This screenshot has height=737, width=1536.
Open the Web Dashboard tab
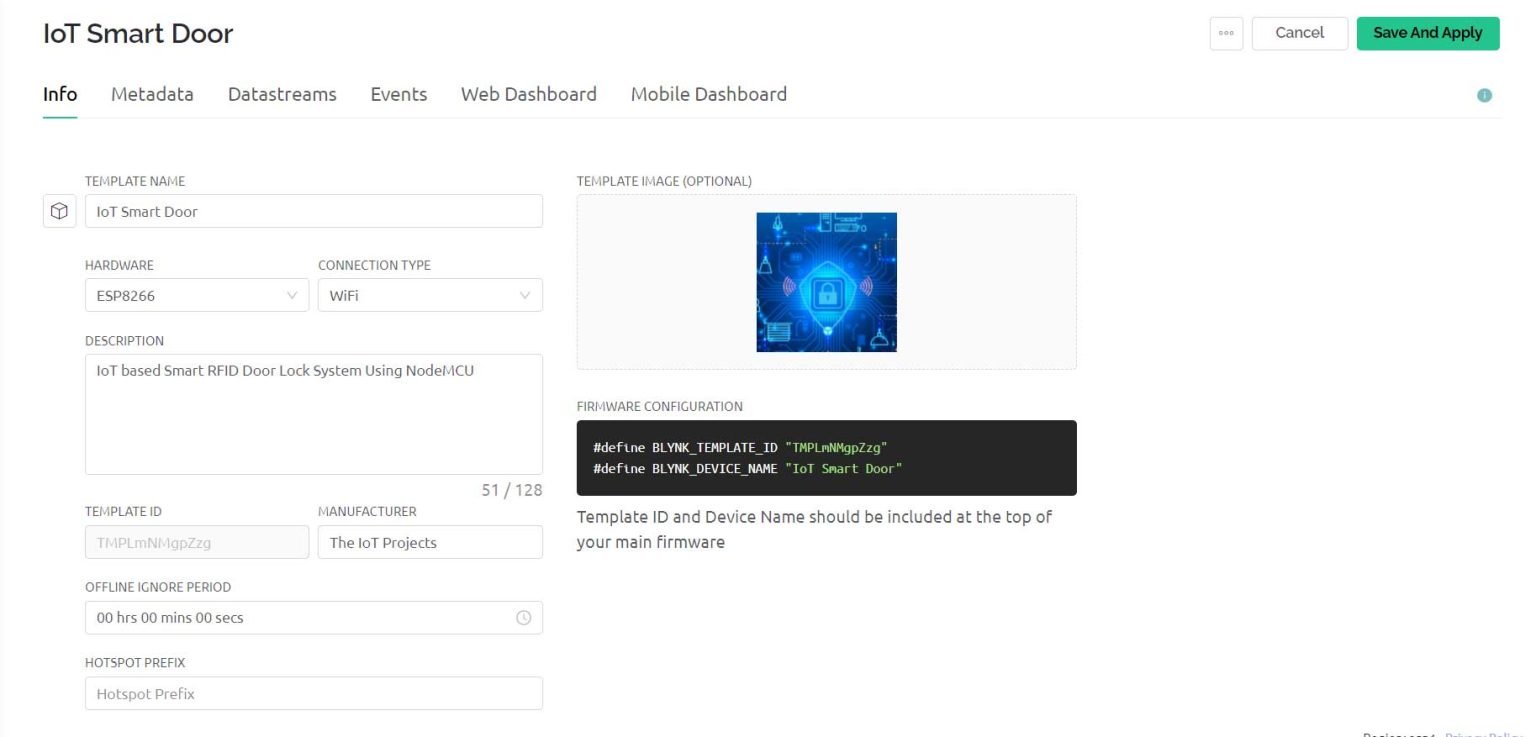coord(528,94)
